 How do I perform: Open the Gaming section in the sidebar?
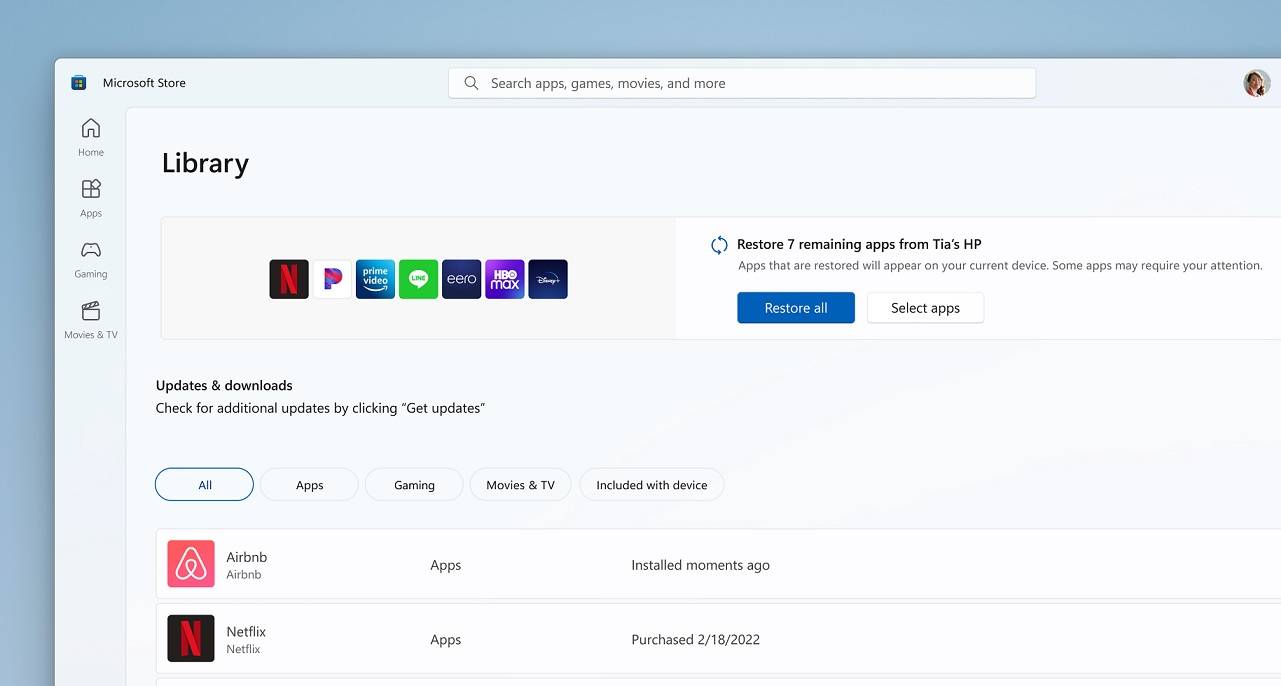coord(90,258)
